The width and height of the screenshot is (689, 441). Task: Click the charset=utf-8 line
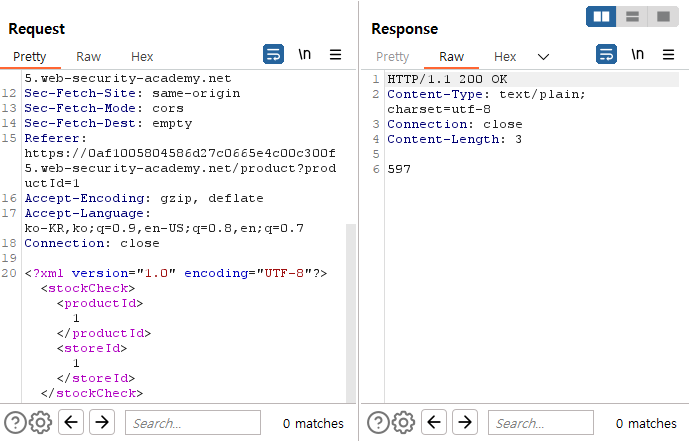439,109
